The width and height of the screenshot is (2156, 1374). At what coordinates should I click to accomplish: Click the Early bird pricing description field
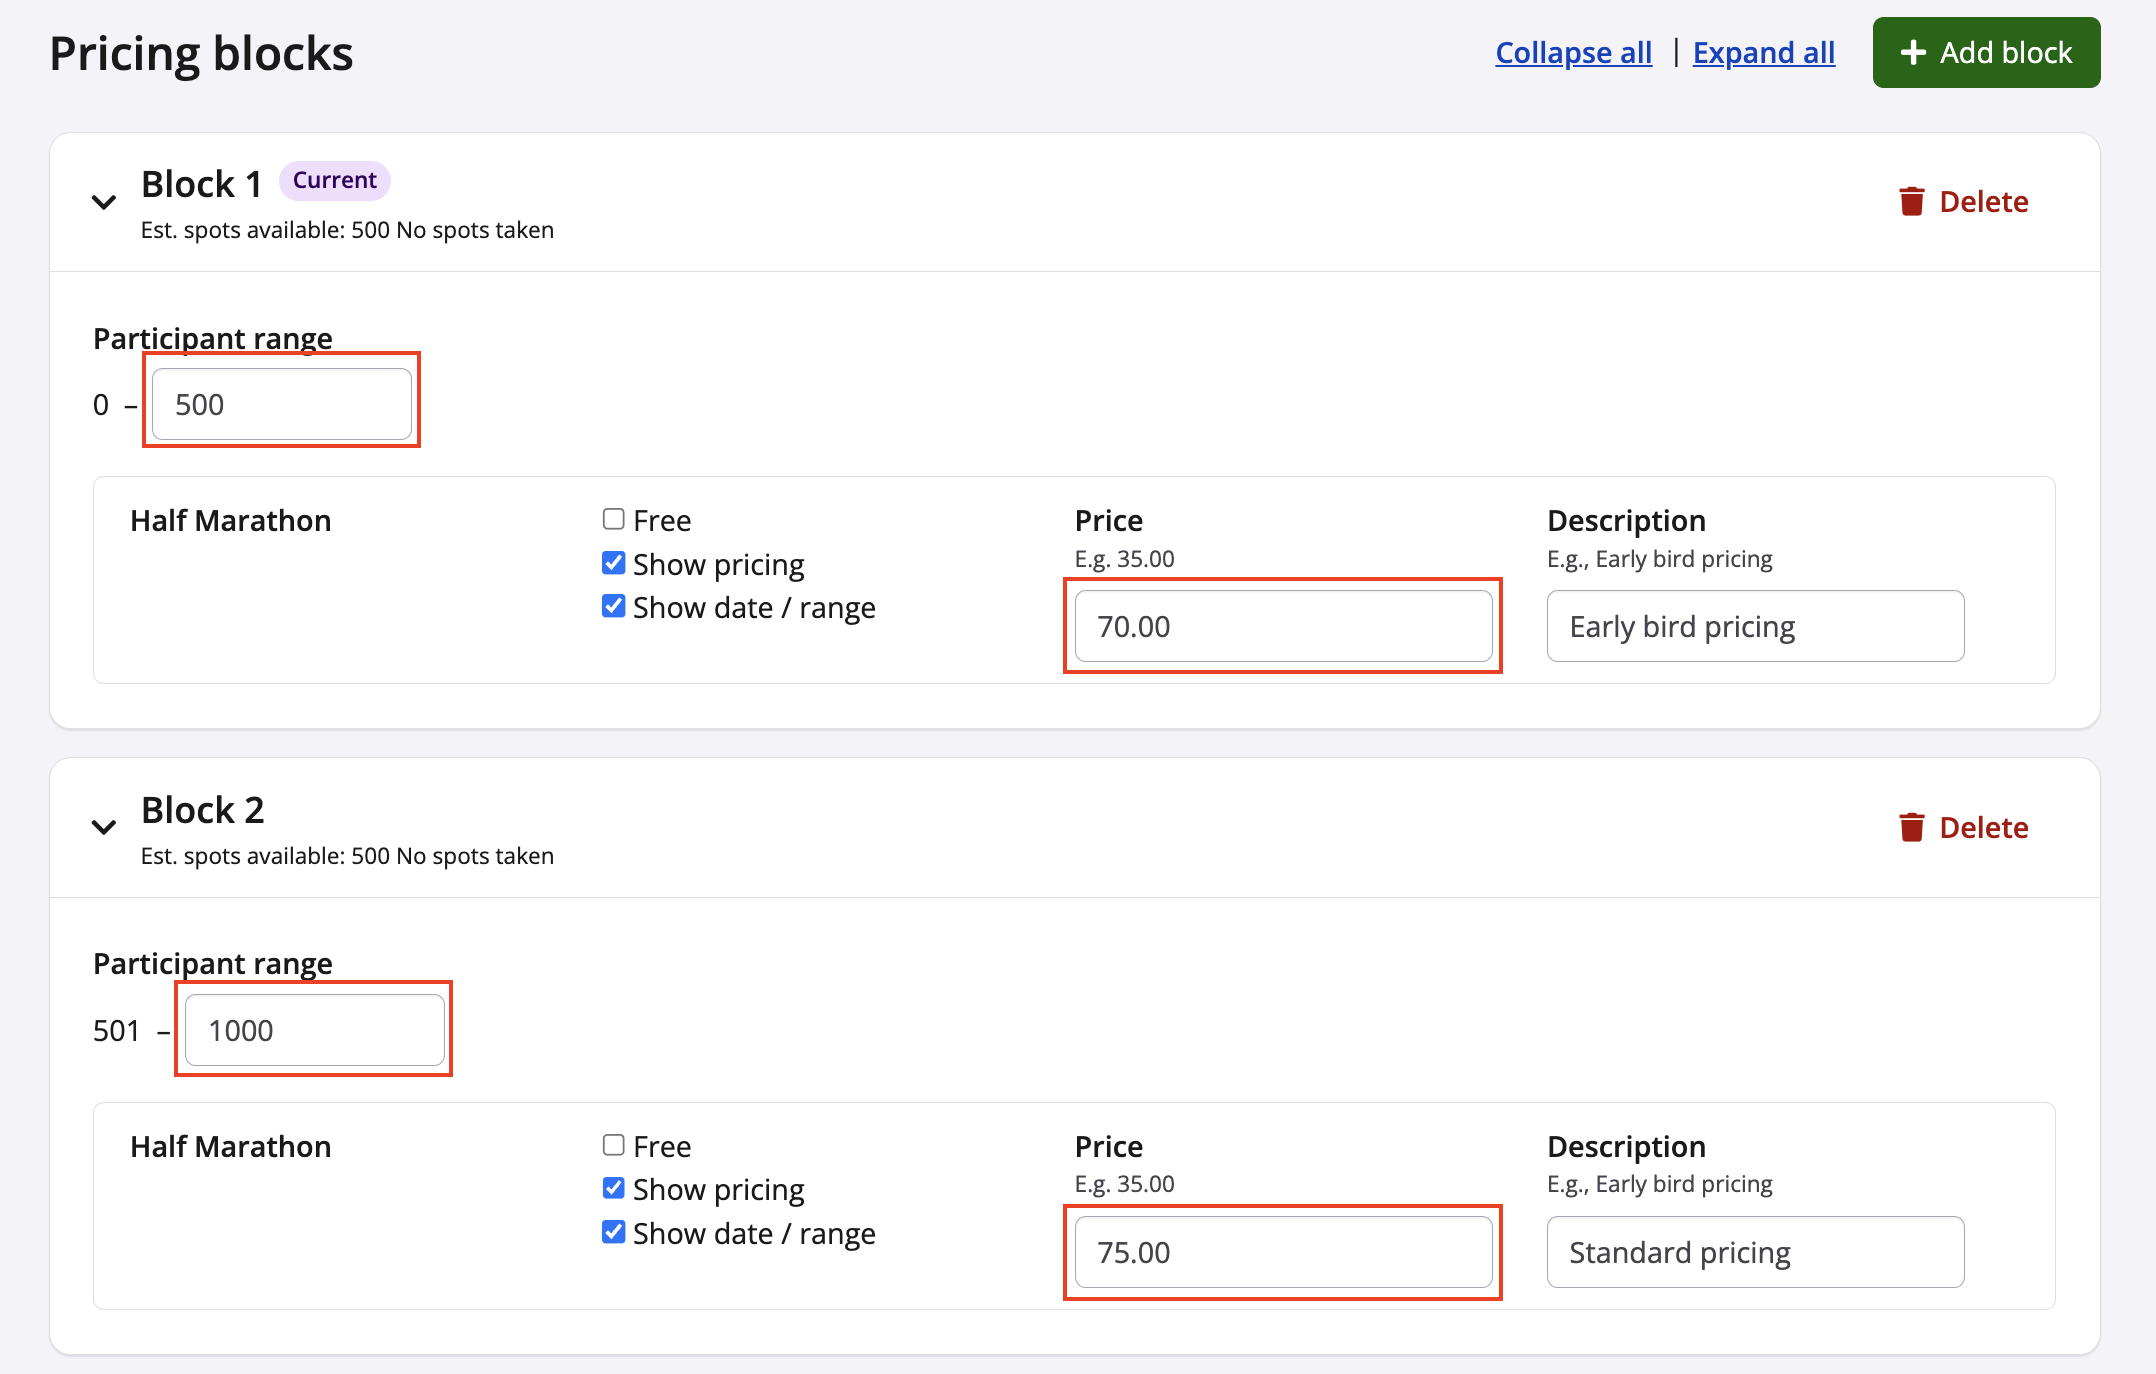tap(1755, 626)
